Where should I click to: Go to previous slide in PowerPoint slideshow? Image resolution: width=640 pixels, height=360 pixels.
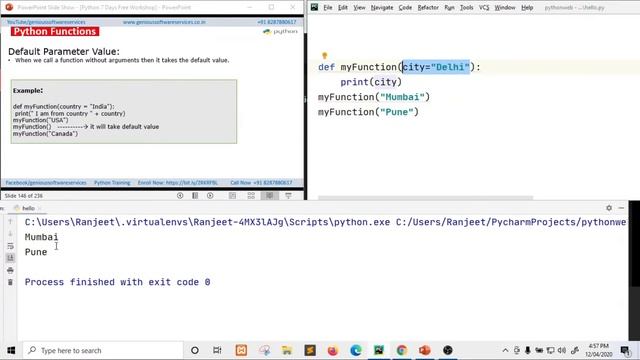coord(180,196)
